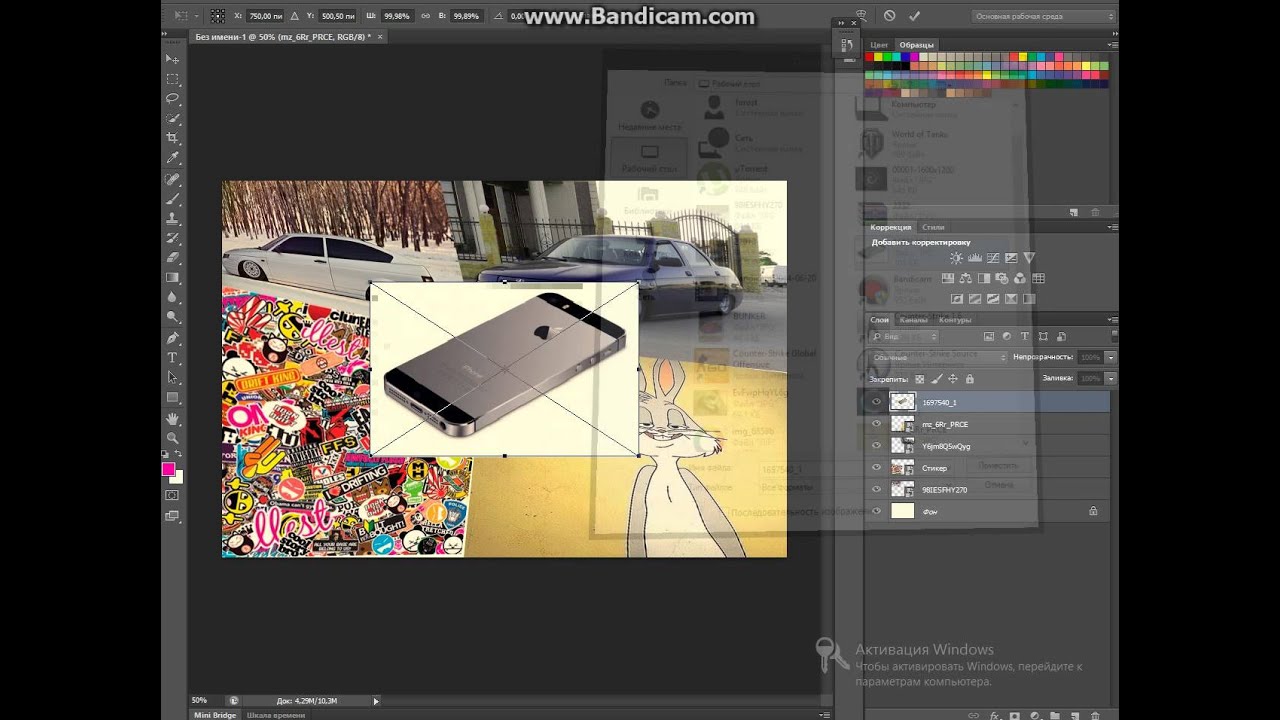Select the Horizontal Type tool
Image resolution: width=1280 pixels, height=720 pixels.
172,358
